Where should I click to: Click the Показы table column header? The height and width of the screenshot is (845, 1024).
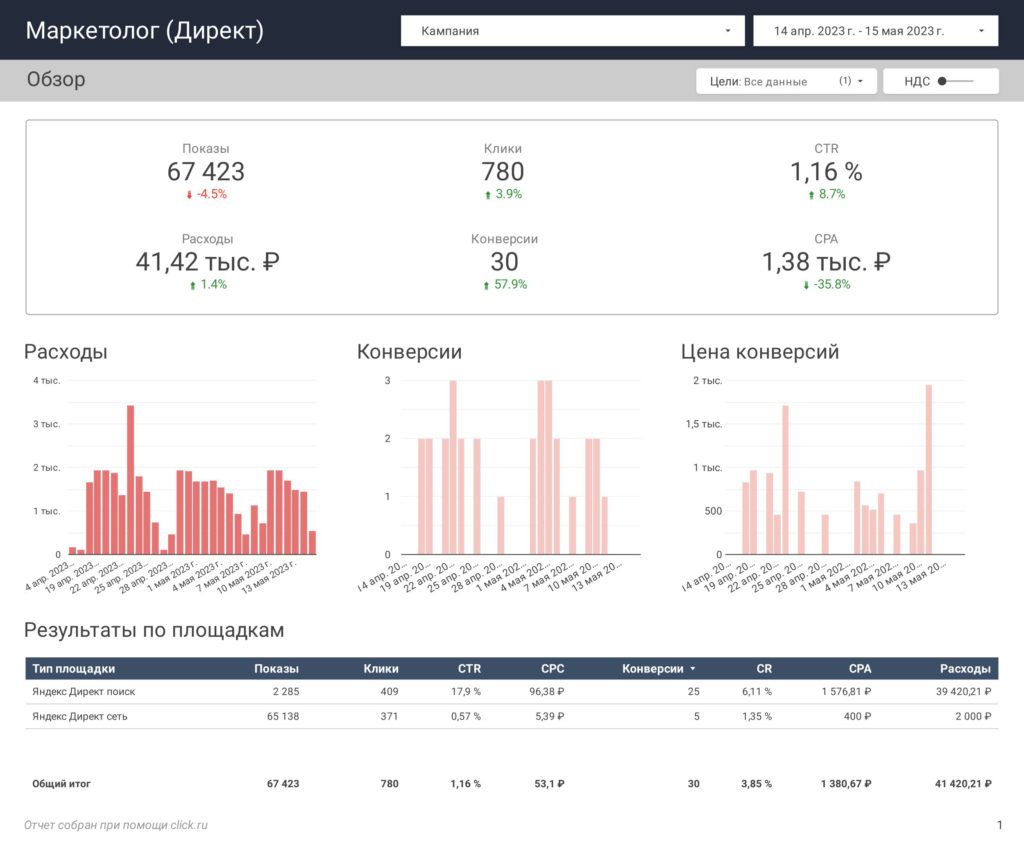pyautogui.click(x=276, y=669)
